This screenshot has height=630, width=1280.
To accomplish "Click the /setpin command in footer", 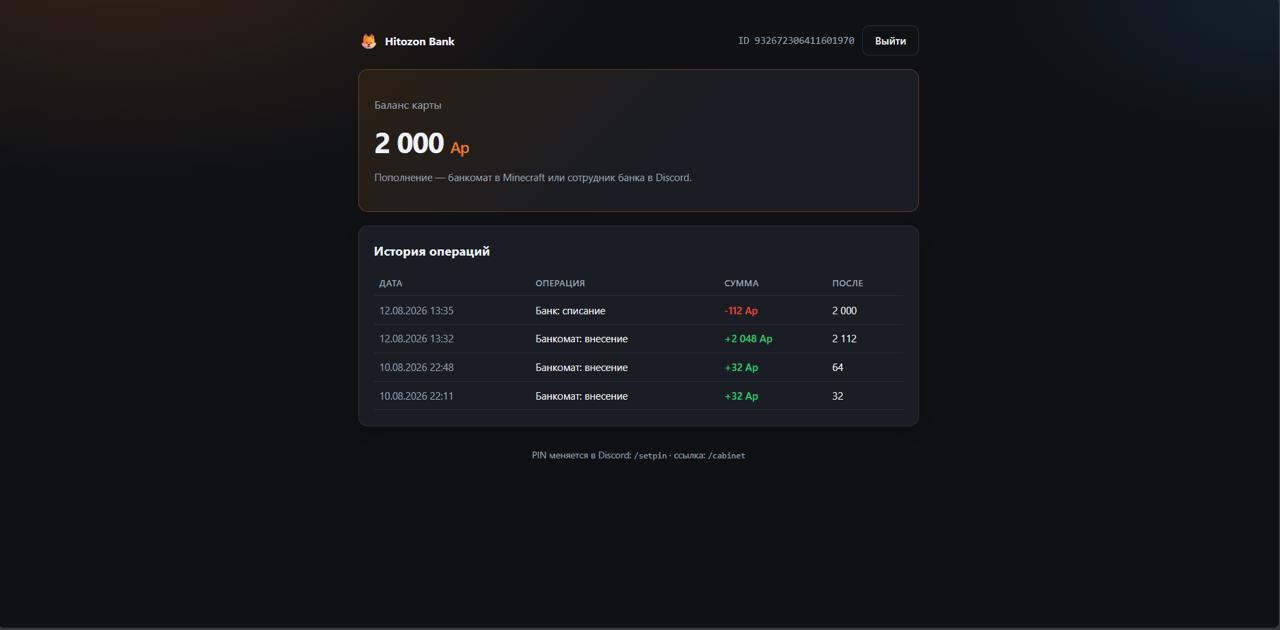I will pos(650,455).
